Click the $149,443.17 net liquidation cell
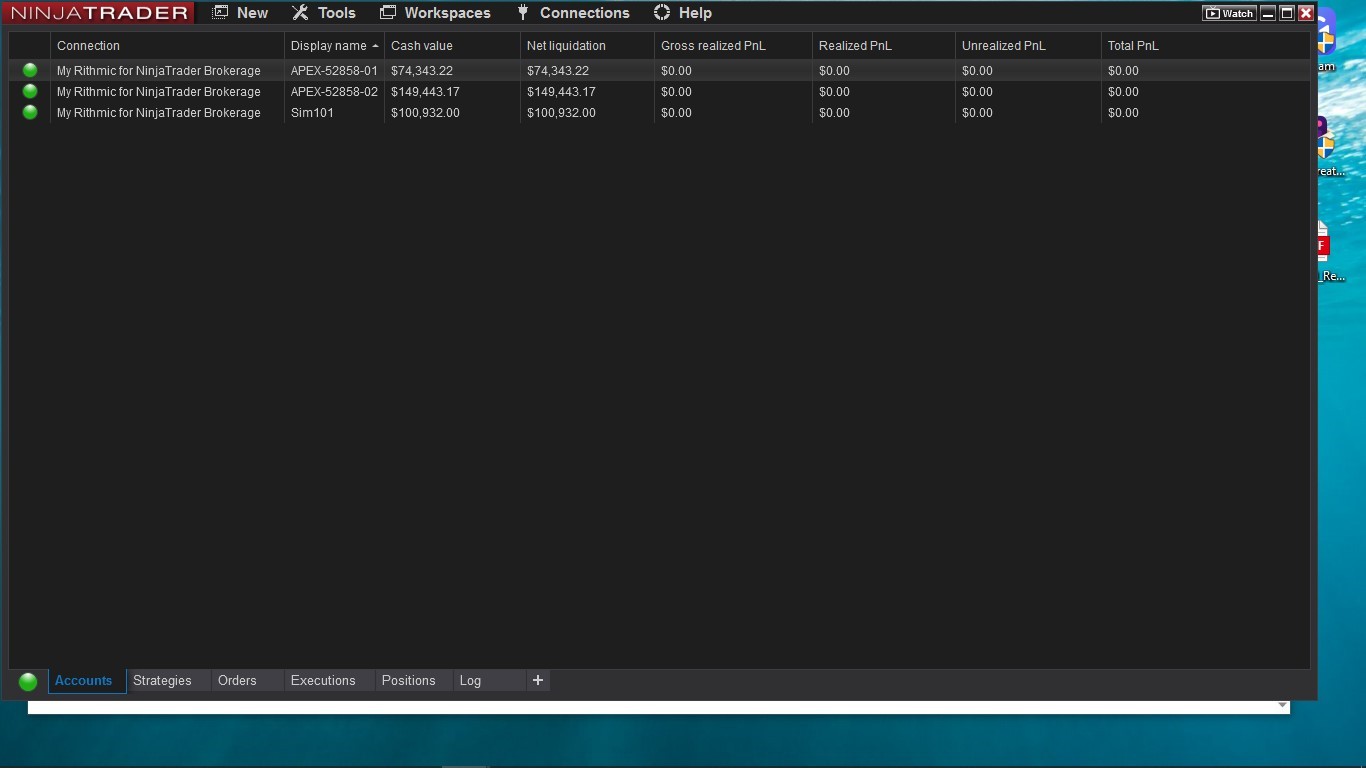 click(587, 92)
